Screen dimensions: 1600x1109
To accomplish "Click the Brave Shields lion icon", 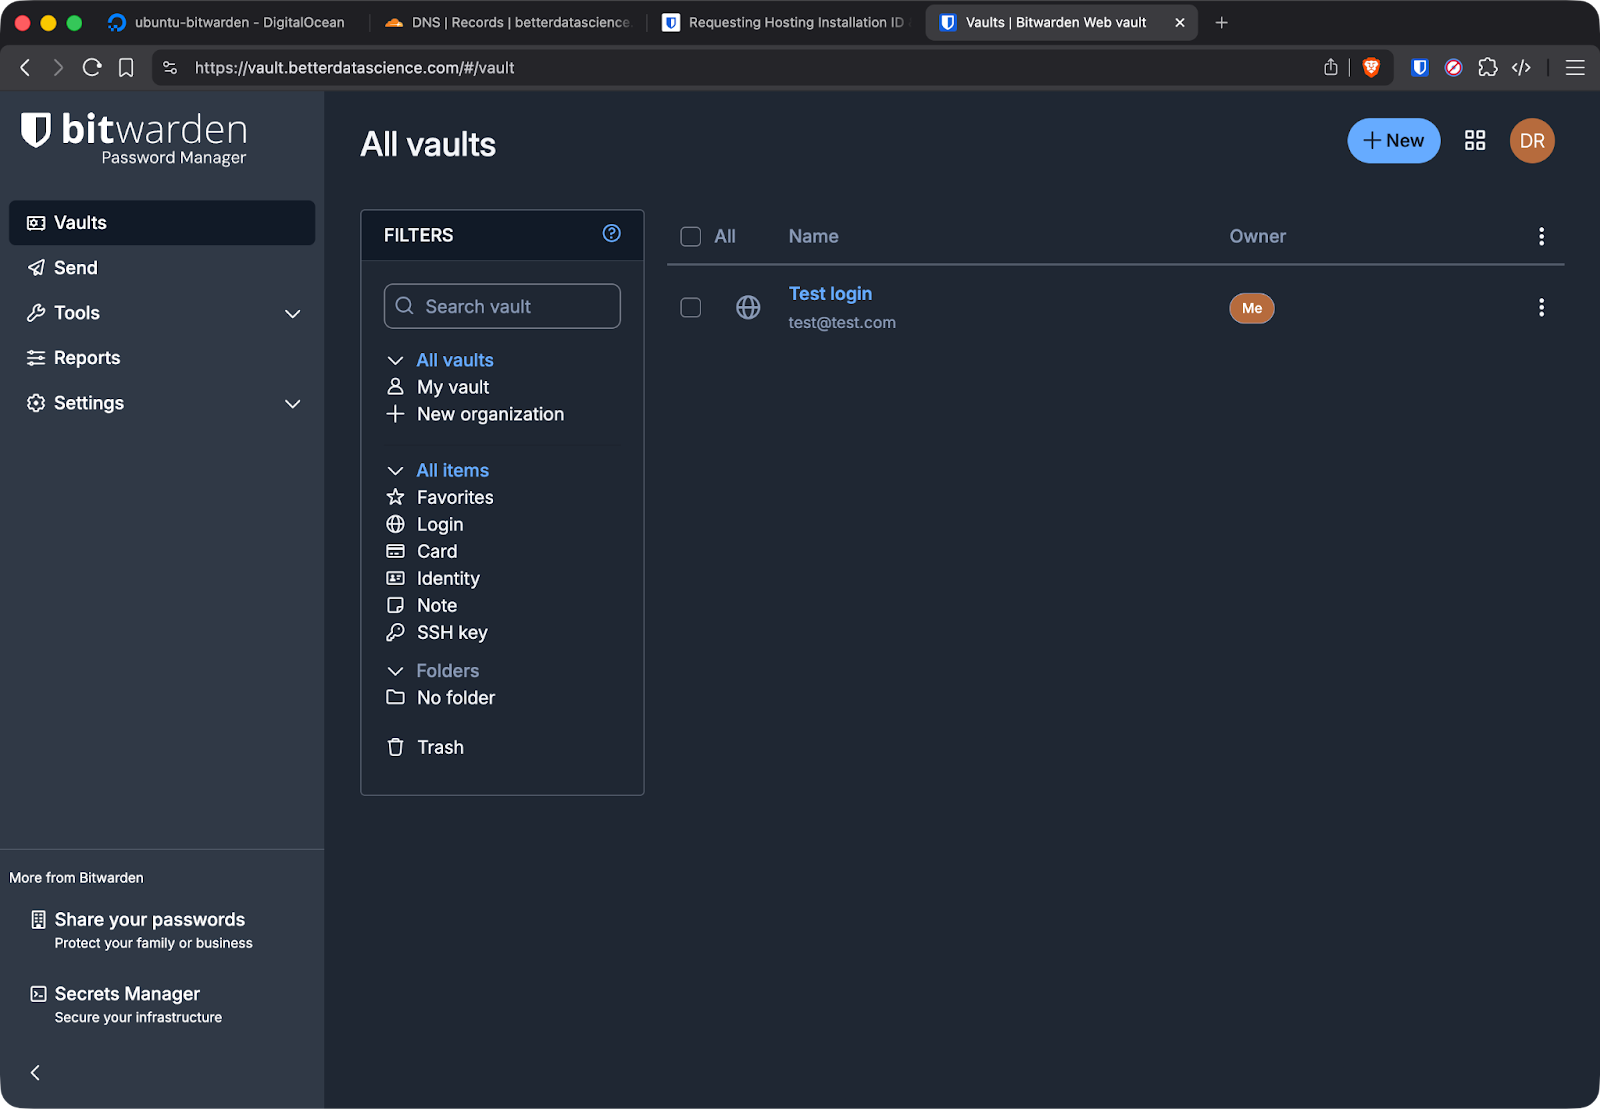I will pyautogui.click(x=1371, y=68).
